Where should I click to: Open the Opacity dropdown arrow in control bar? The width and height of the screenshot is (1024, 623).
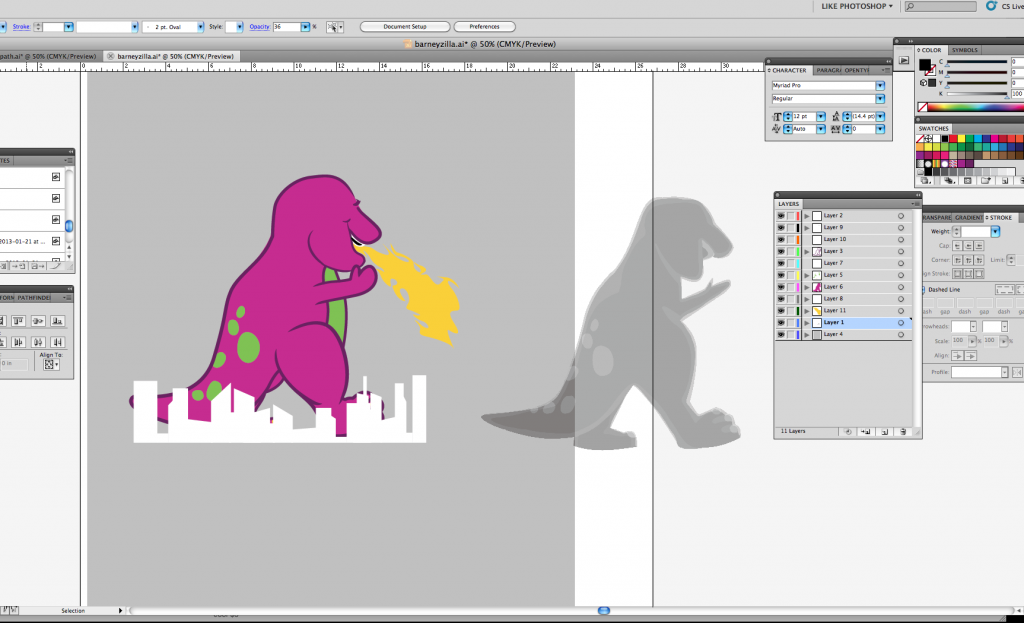tap(305, 27)
